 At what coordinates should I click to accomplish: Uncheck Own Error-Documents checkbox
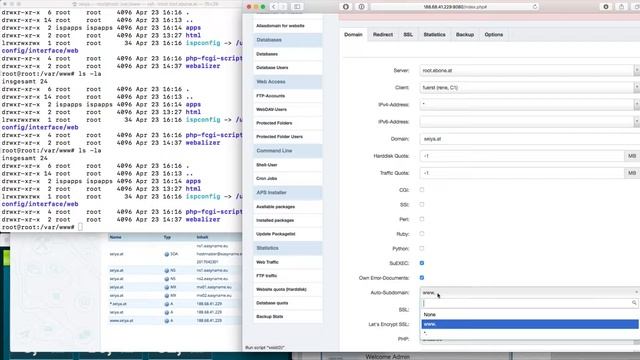(422, 278)
